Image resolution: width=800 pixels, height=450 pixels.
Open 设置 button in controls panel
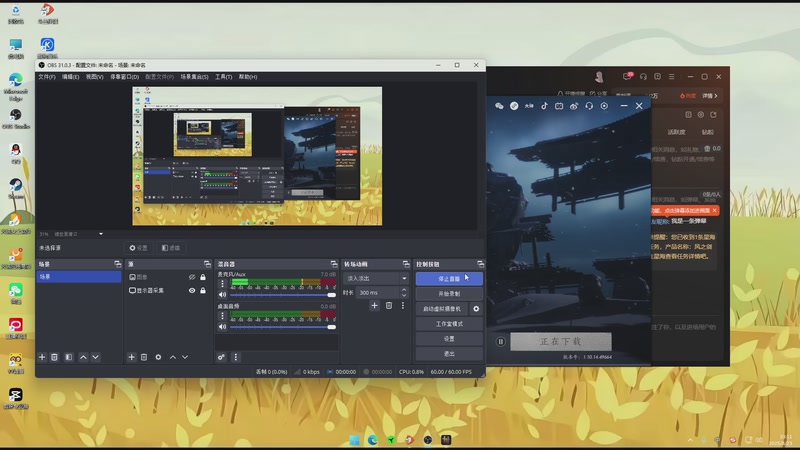[449, 339]
